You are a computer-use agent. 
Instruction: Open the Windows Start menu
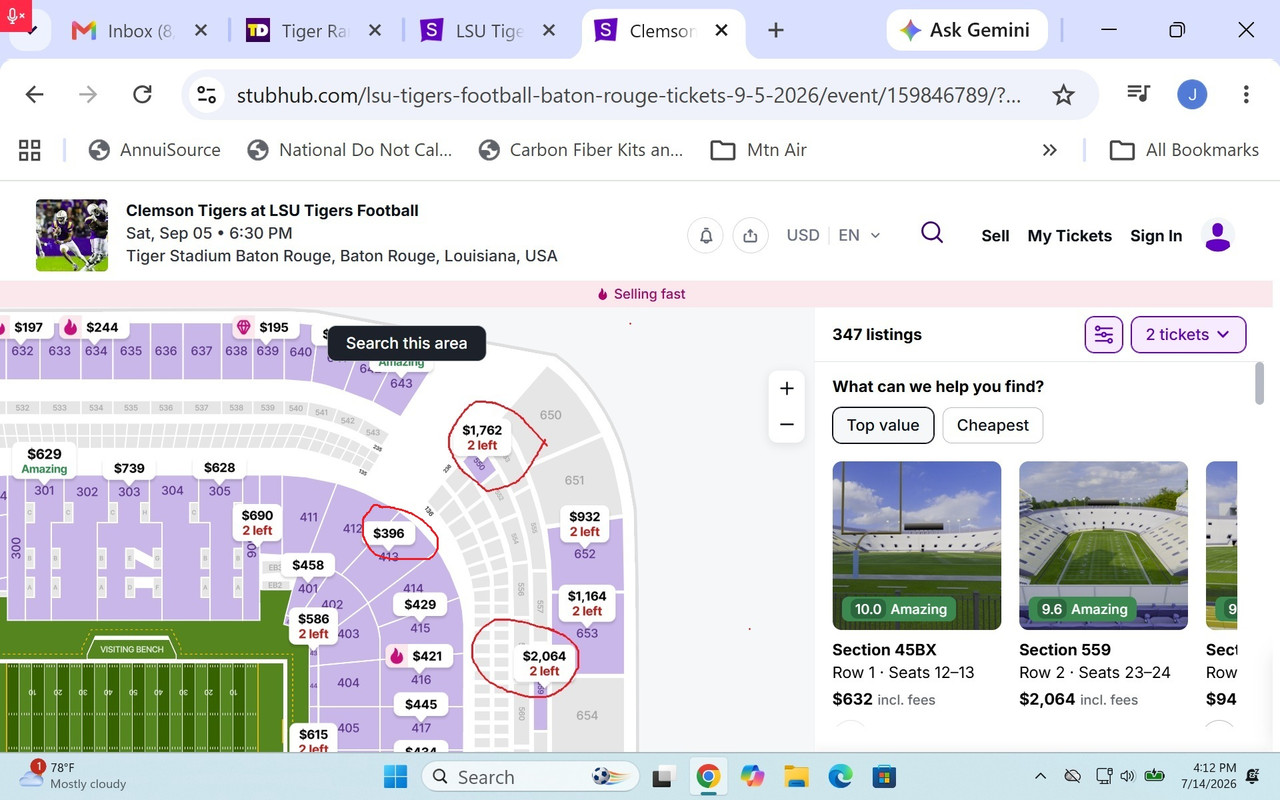pyautogui.click(x=395, y=777)
